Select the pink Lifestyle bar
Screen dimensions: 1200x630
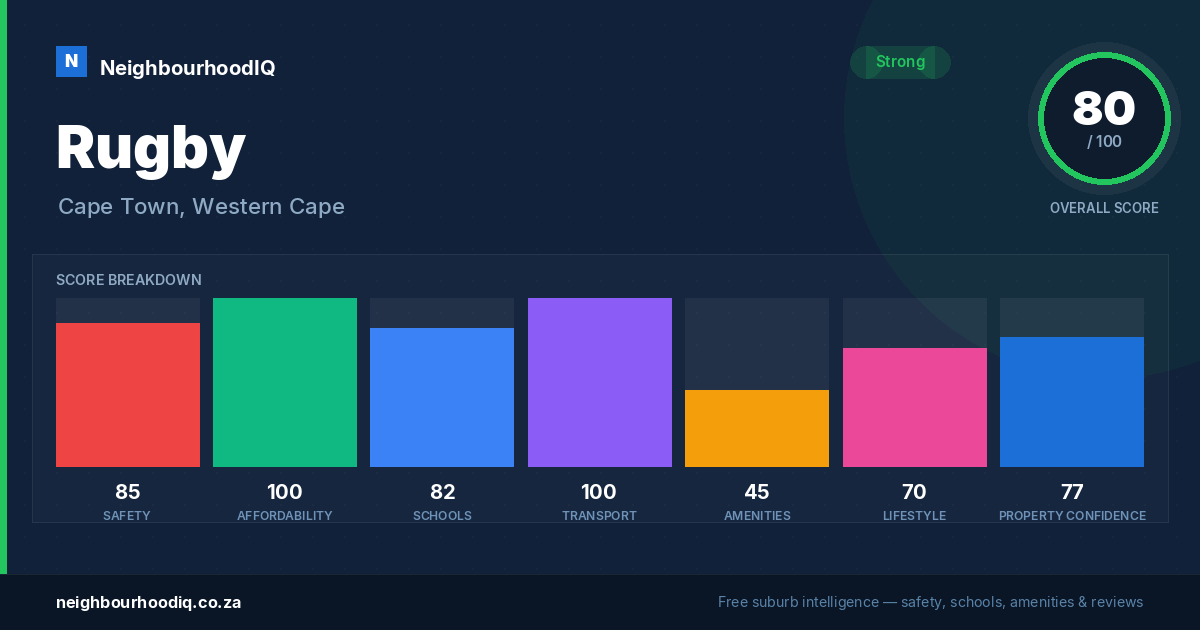pos(915,407)
